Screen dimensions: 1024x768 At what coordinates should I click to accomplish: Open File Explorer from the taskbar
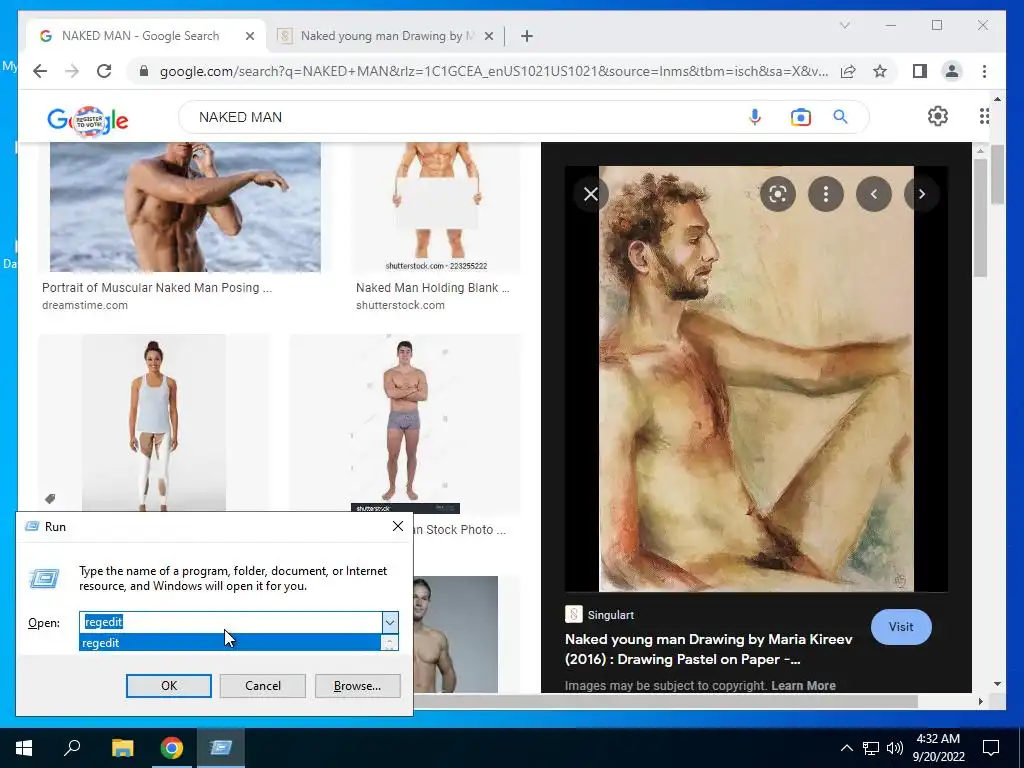(x=122, y=748)
